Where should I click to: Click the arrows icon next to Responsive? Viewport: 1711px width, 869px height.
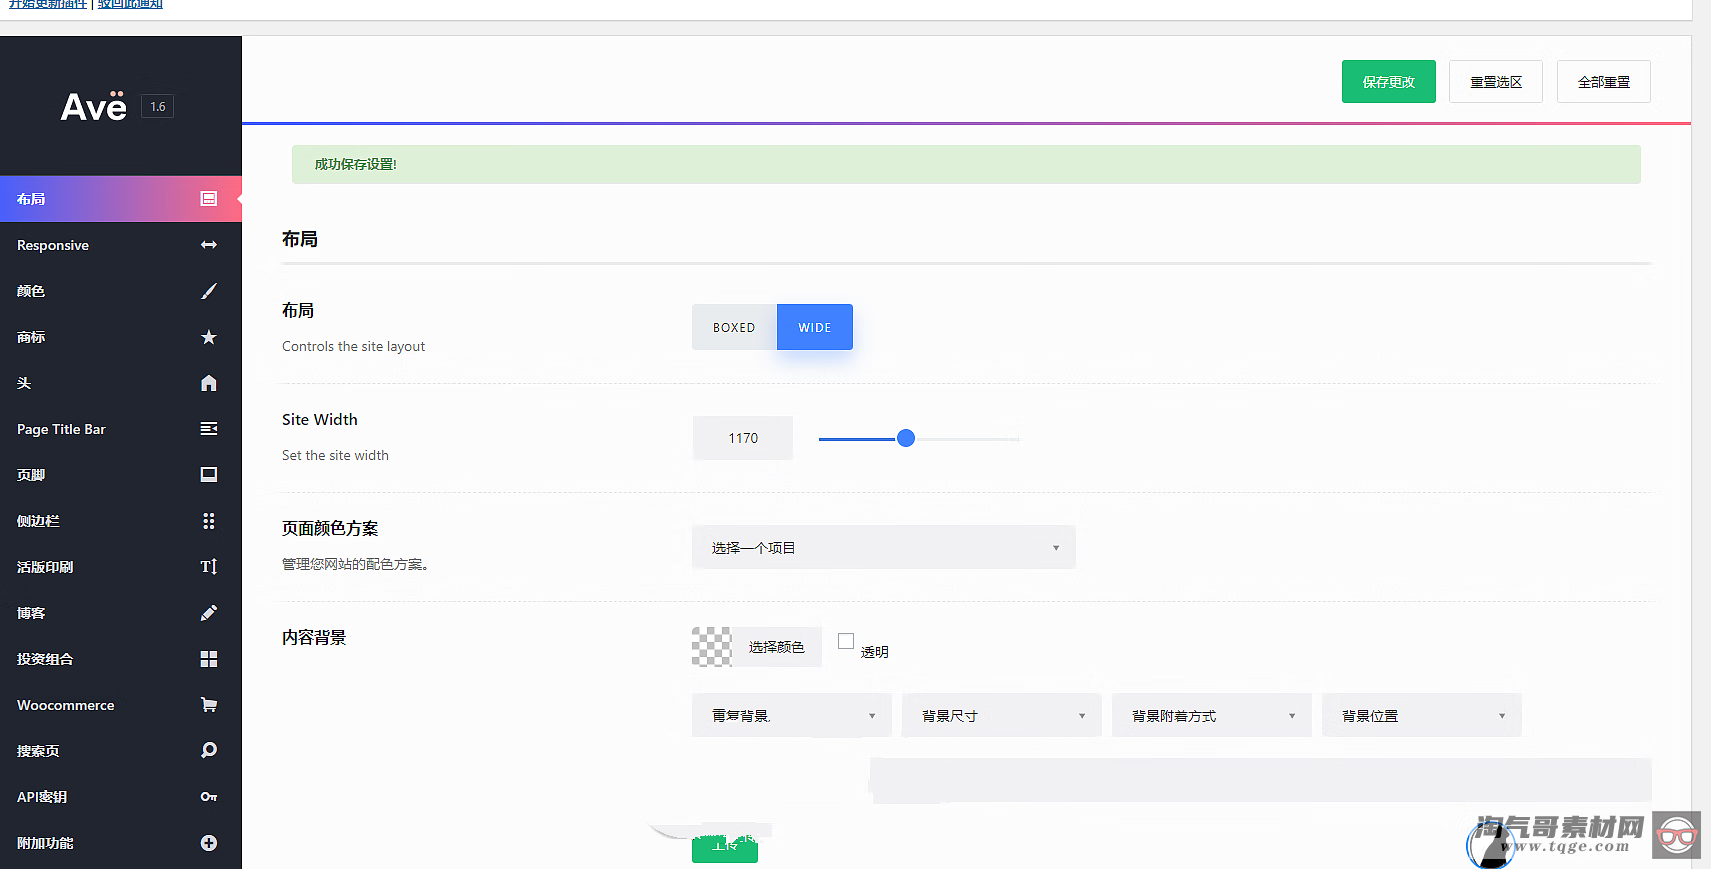tap(208, 245)
